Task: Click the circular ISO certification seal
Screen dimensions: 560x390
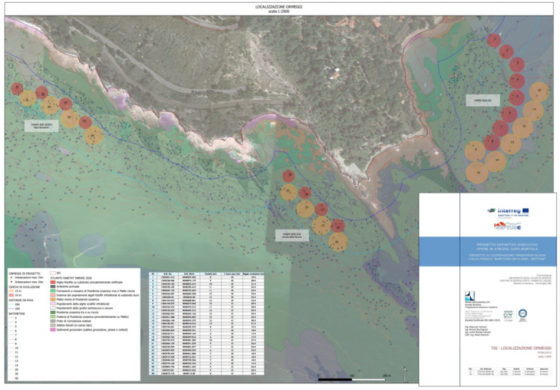Action: 523,315
